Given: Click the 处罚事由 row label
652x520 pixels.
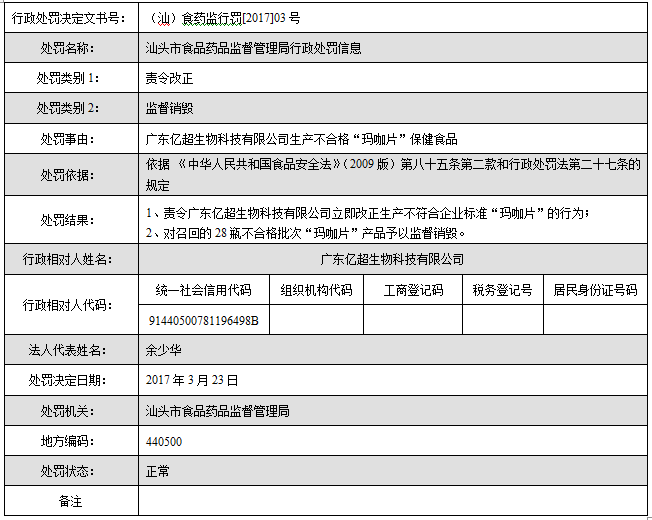Looking at the screenshot, I should [x=69, y=139].
